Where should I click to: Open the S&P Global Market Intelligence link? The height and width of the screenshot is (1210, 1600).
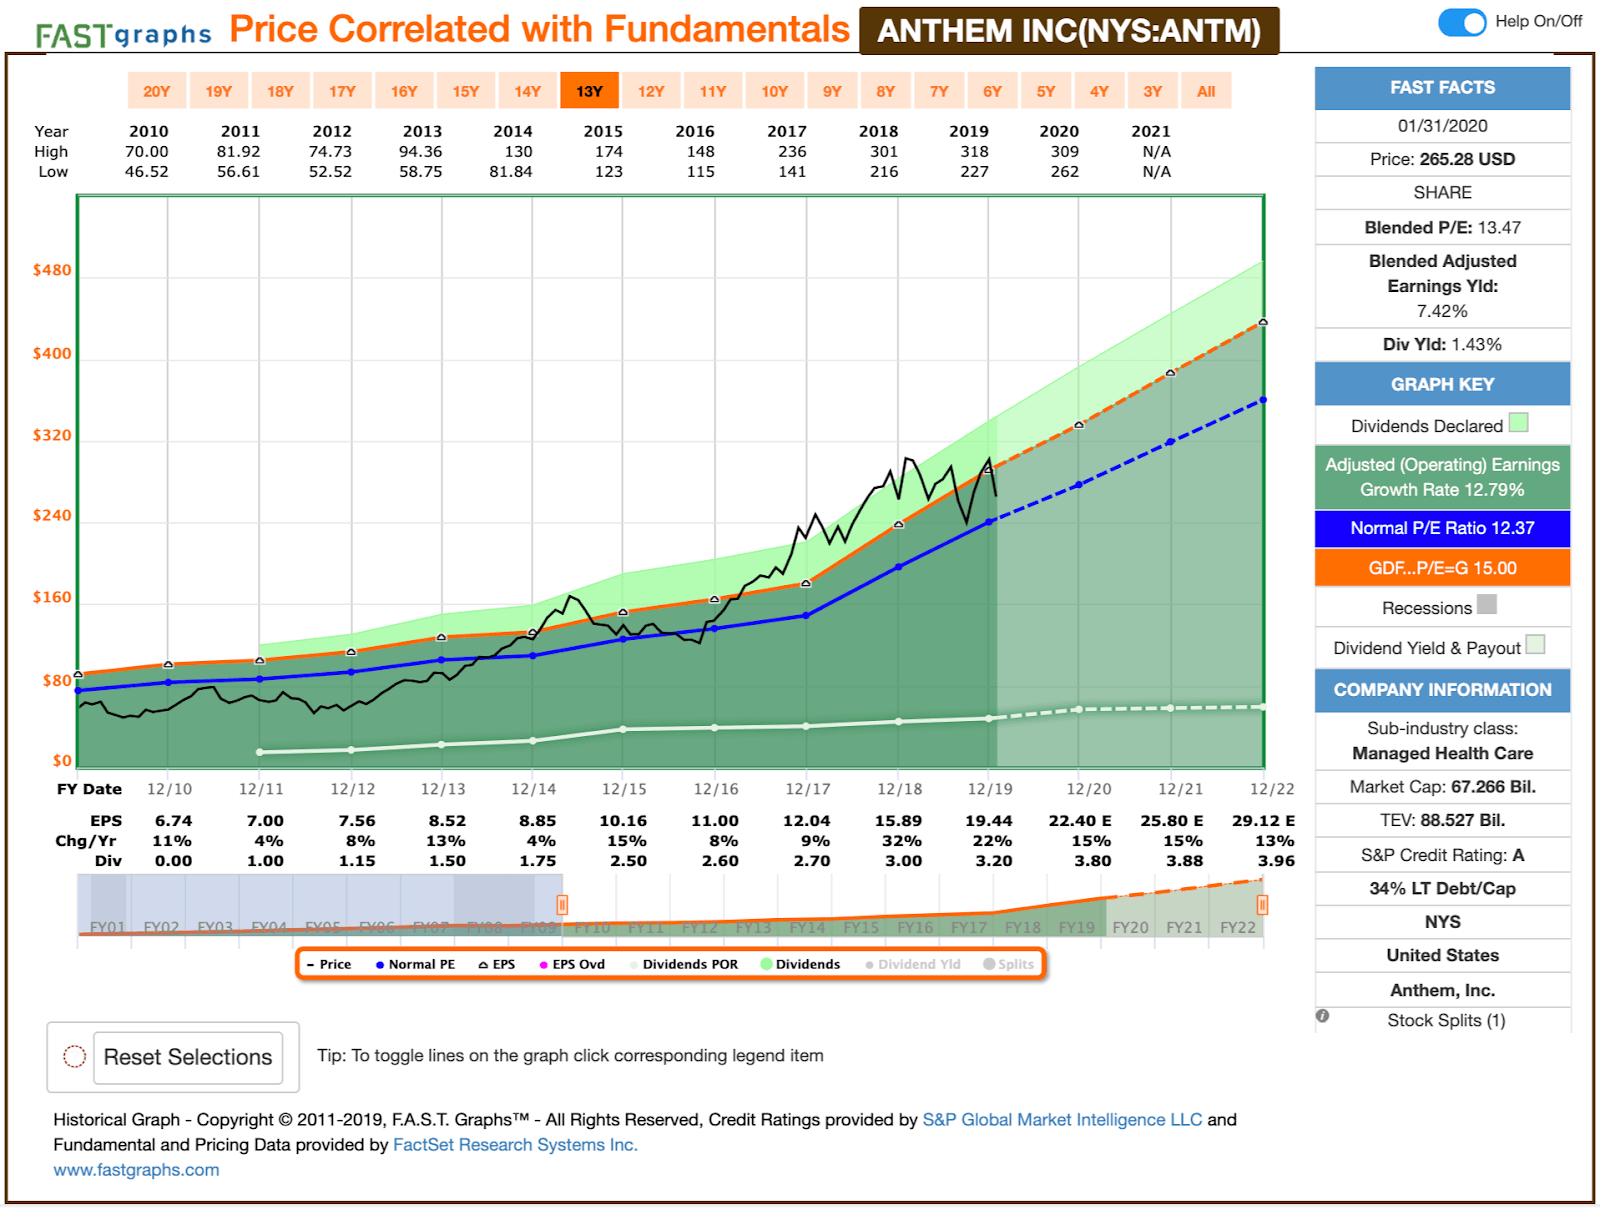tap(1062, 1119)
